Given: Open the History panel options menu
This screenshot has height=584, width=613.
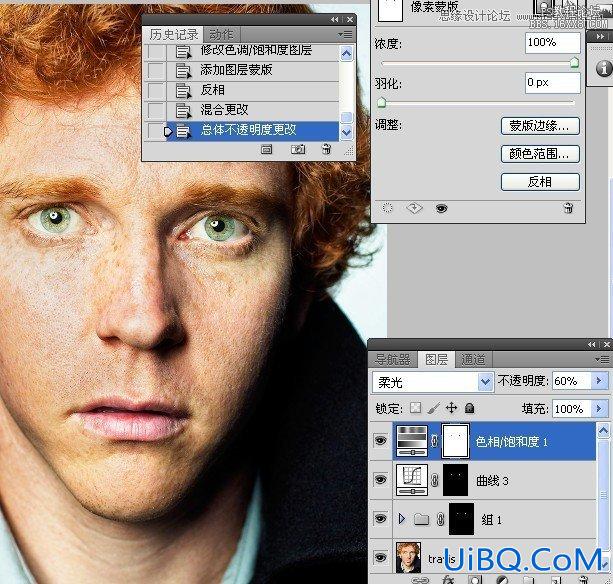Looking at the screenshot, I should tap(345, 35).
